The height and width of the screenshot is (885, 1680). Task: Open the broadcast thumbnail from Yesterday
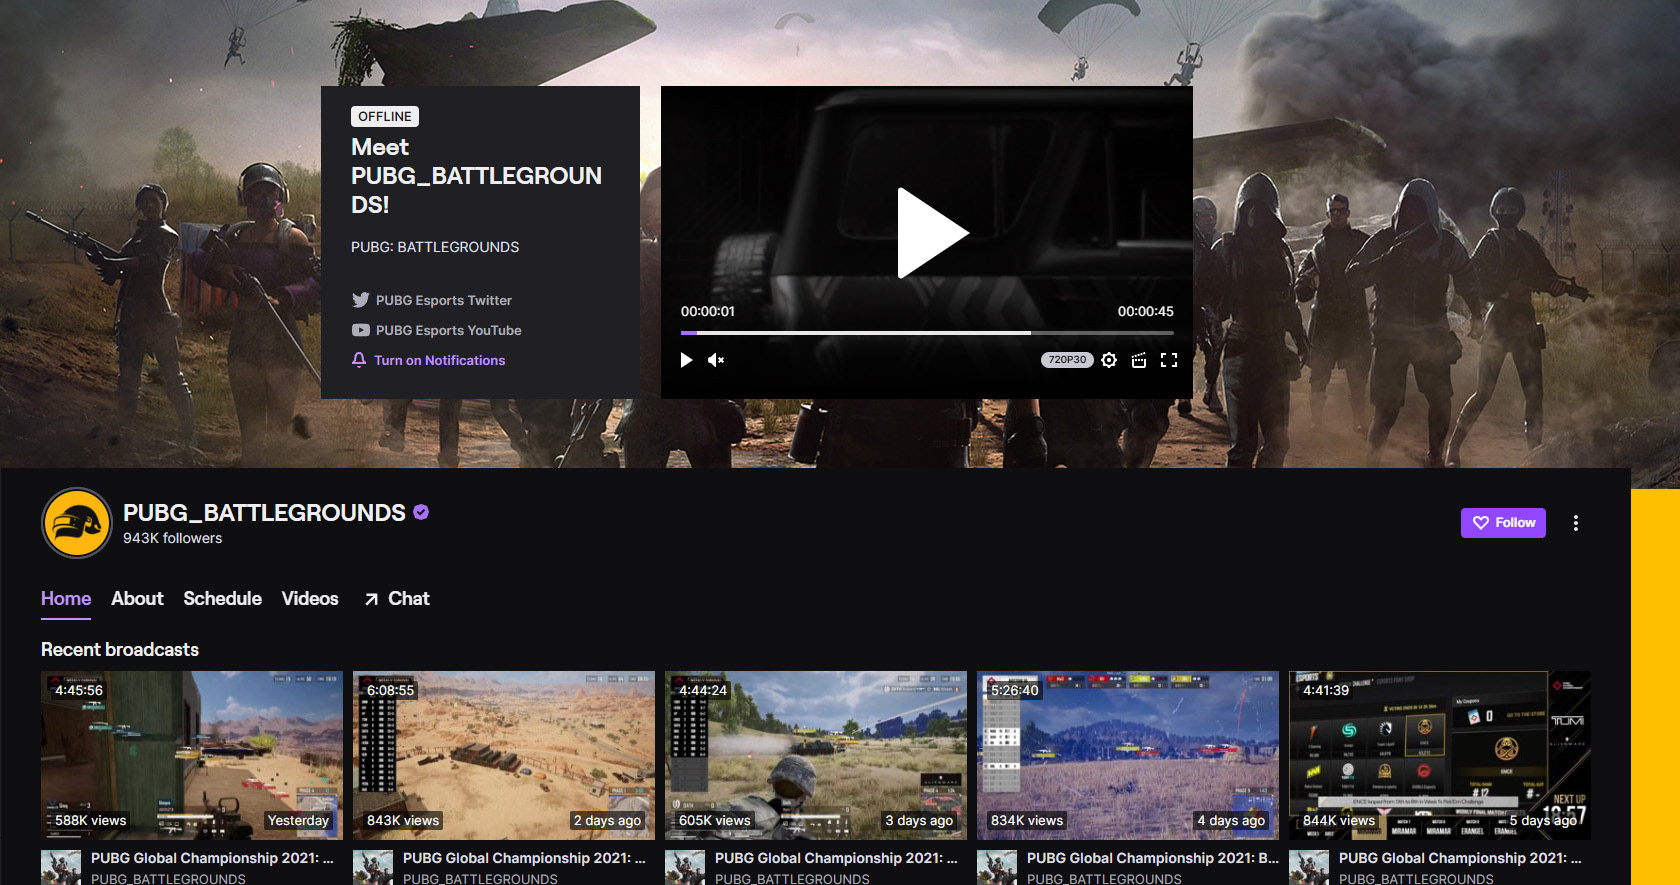(x=192, y=755)
